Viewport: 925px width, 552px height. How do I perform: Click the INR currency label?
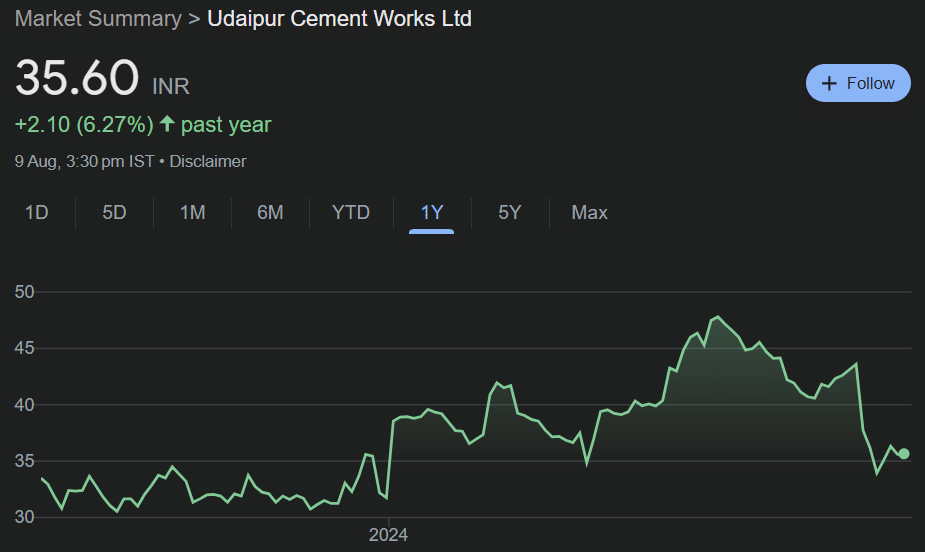point(171,86)
